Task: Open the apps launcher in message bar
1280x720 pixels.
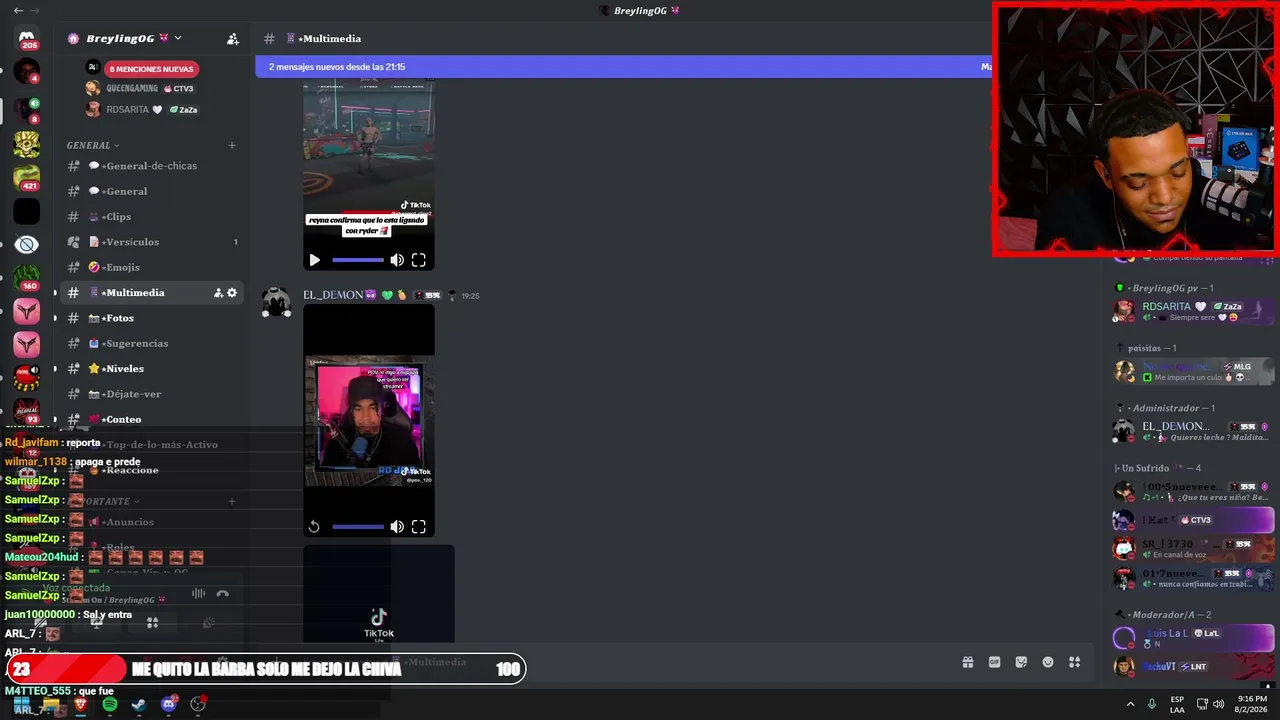Action: [x=1075, y=662]
